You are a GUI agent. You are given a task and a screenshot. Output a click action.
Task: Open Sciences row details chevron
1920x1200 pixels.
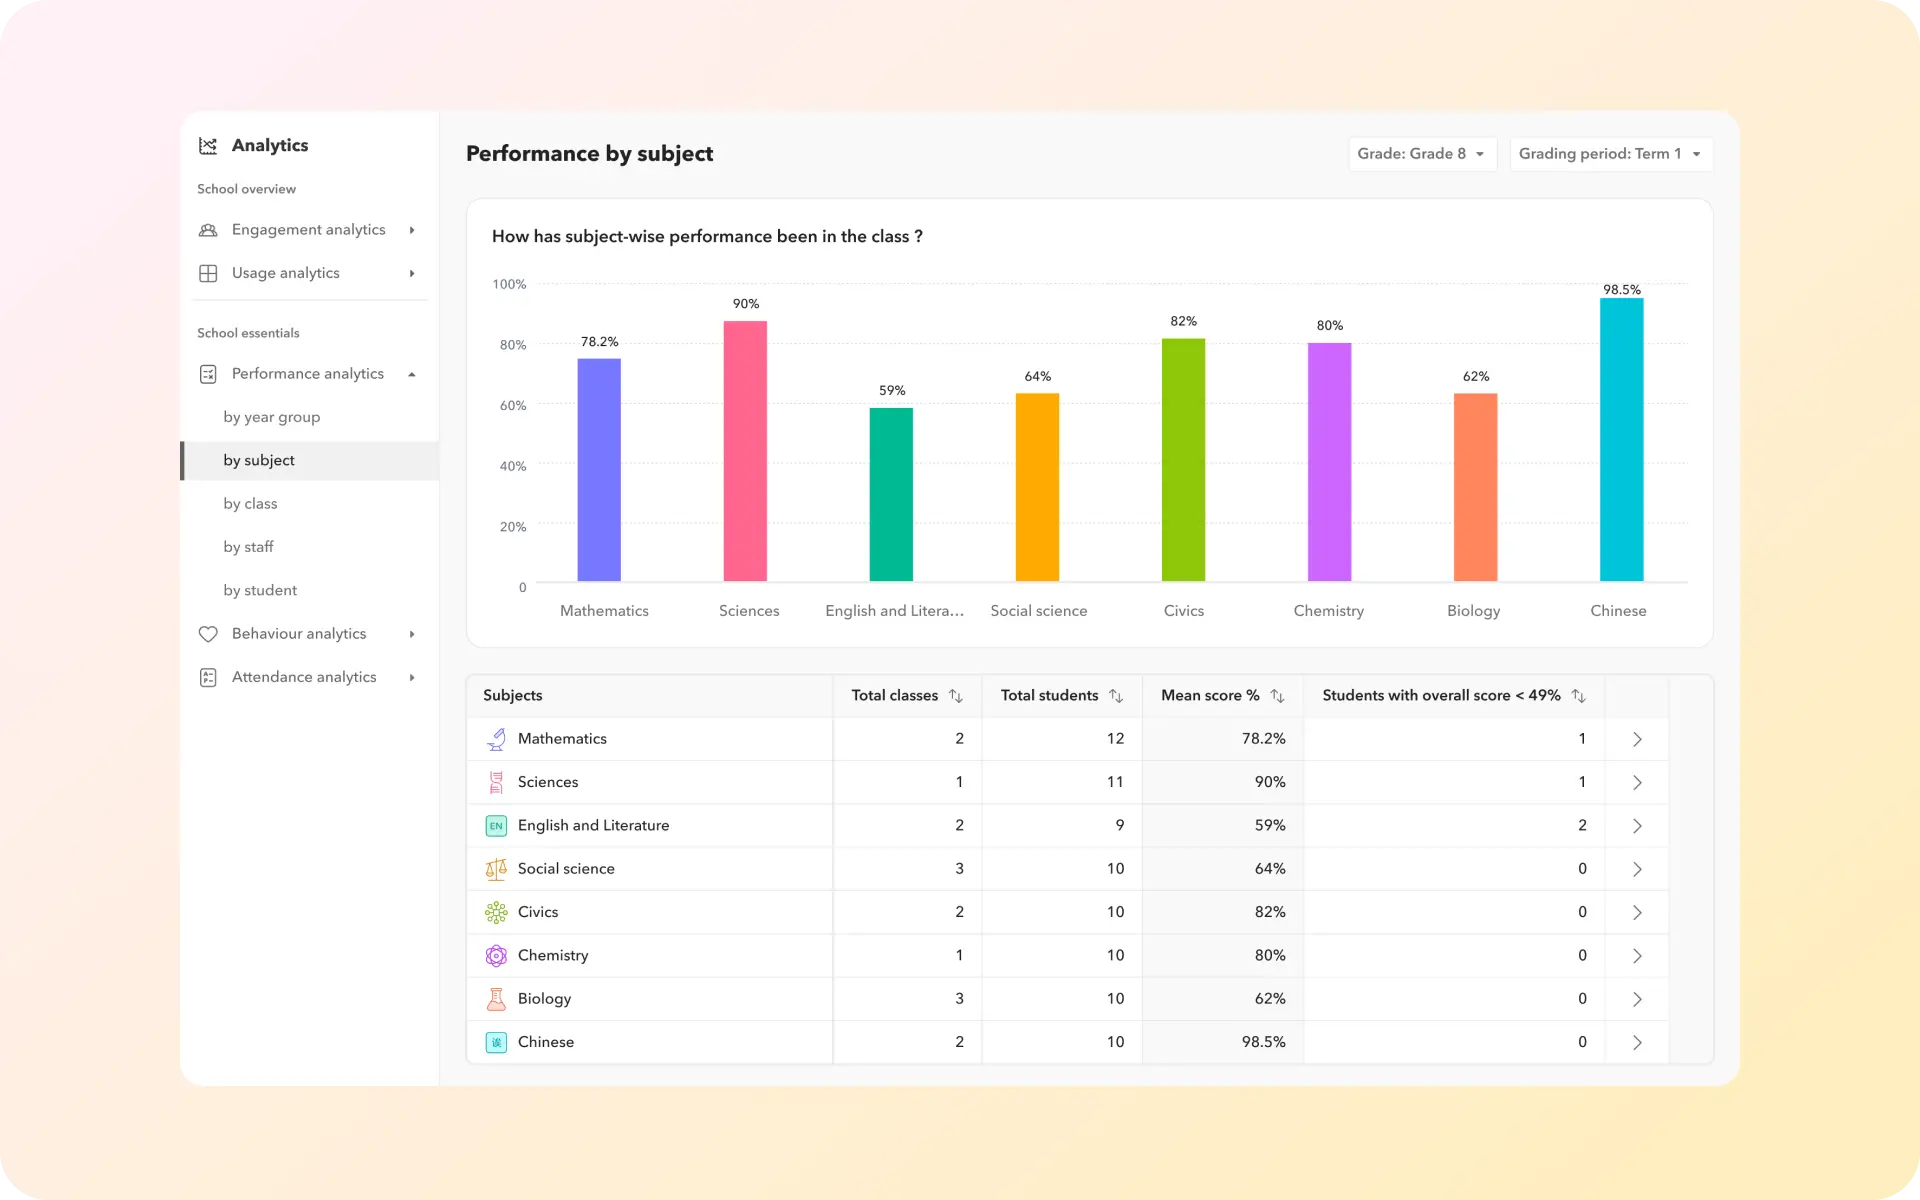pos(1637,782)
